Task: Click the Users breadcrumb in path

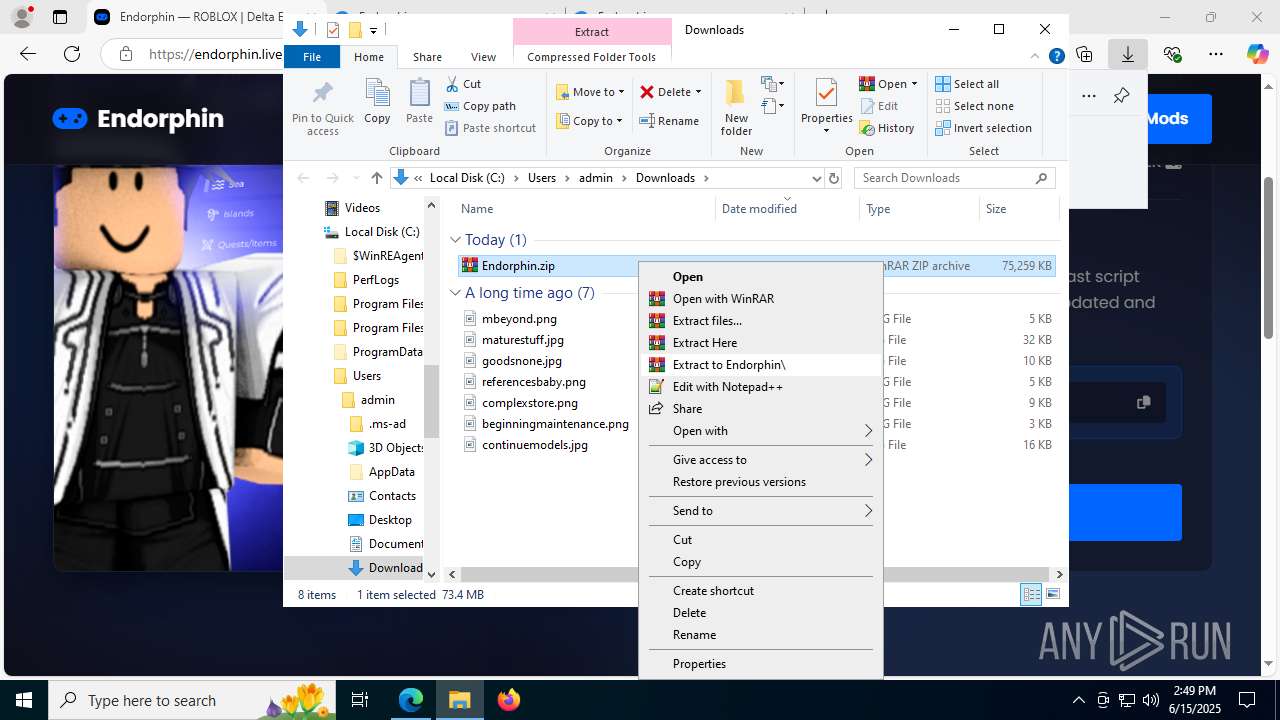Action: pos(541,178)
